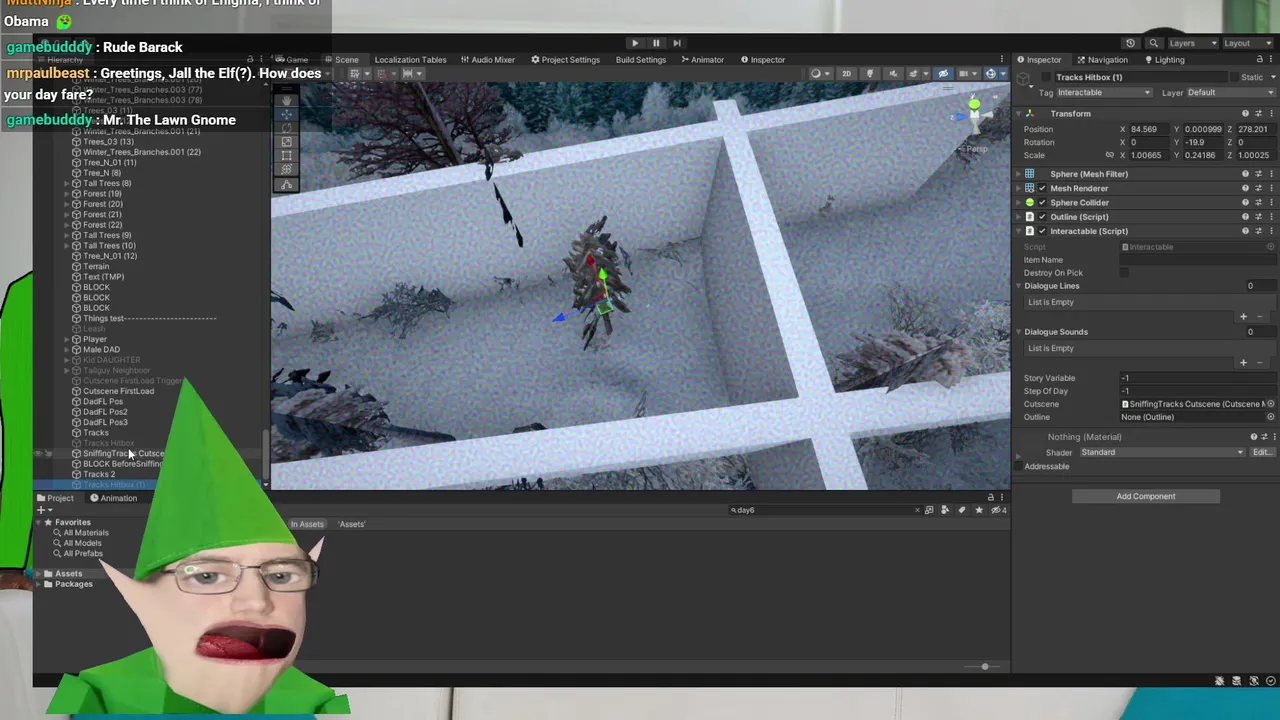This screenshot has height=720, width=1280.
Task: Toggle 2D view in the scene
Action: [x=846, y=74]
